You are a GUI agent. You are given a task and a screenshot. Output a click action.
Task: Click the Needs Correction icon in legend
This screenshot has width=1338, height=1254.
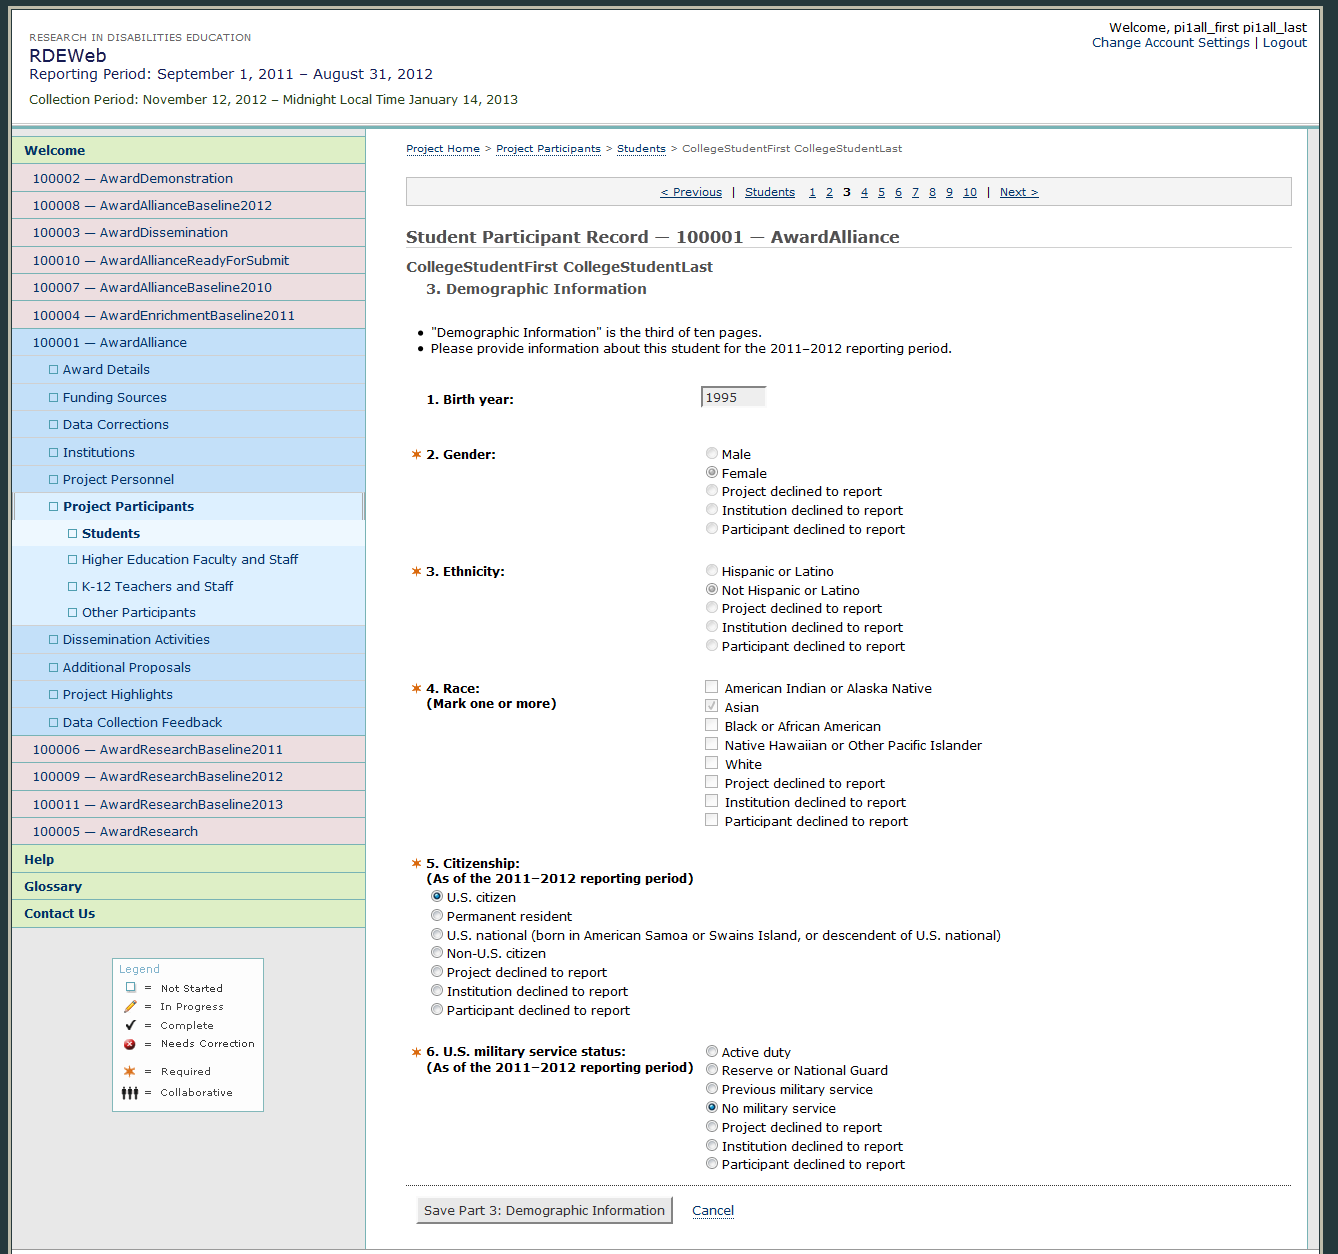(x=130, y=1044)
